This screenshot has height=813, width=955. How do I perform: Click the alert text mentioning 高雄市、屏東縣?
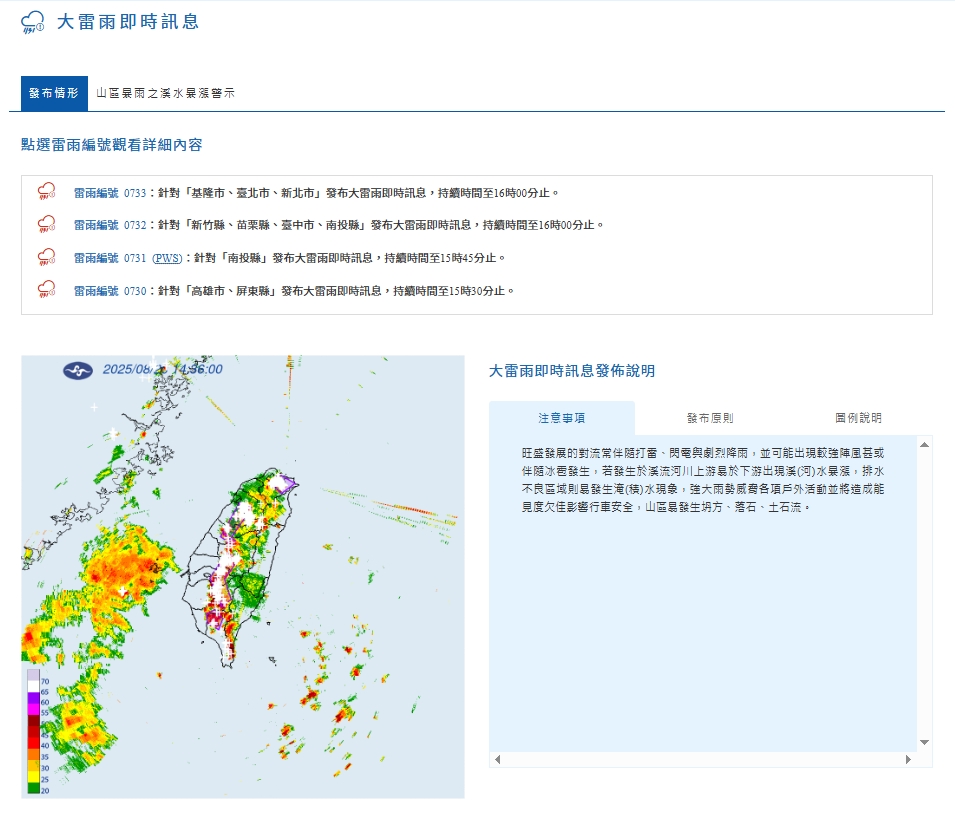[x=336, y=291]
